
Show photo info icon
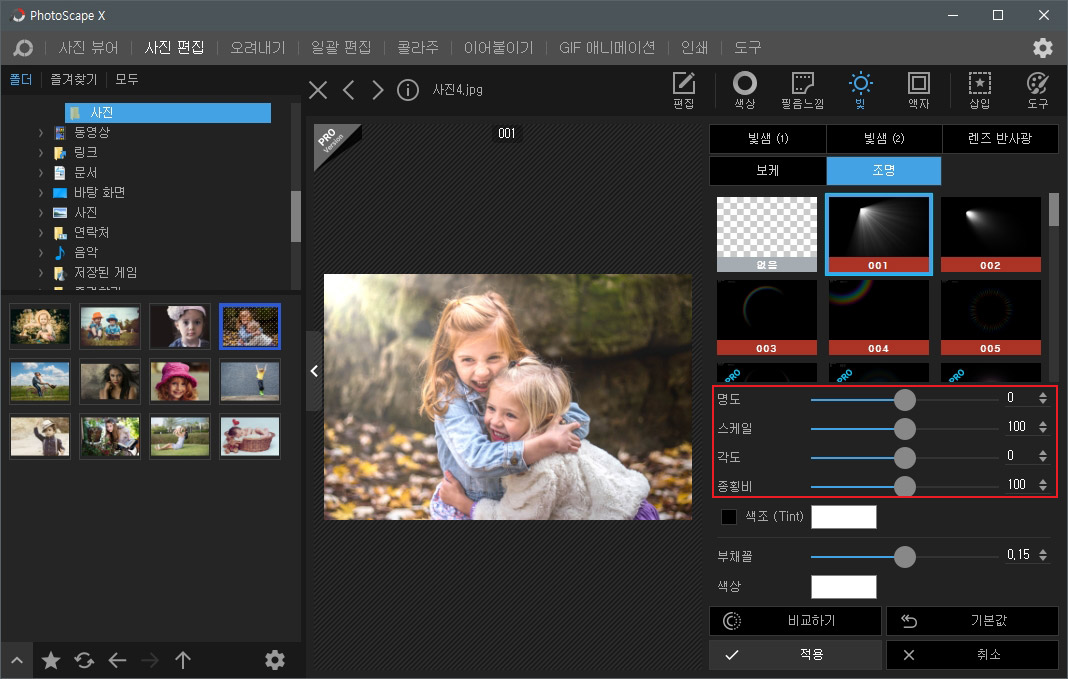tap(408, 90)
